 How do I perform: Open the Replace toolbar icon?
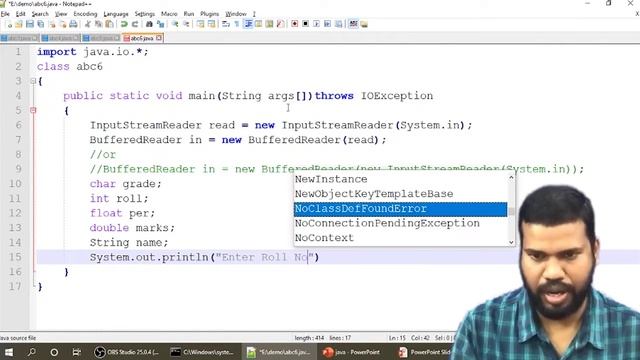(160, 24)
